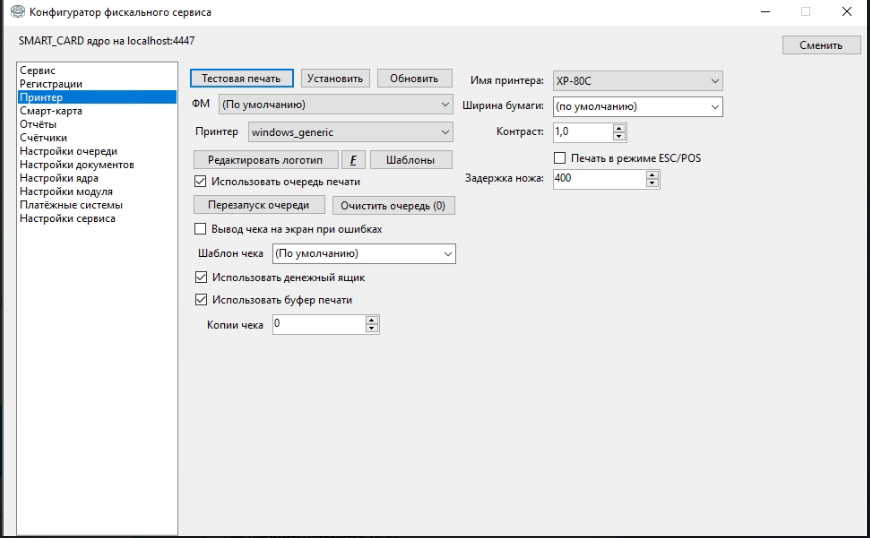Click the configurator app icon in title bar

(x=18, y=12)
